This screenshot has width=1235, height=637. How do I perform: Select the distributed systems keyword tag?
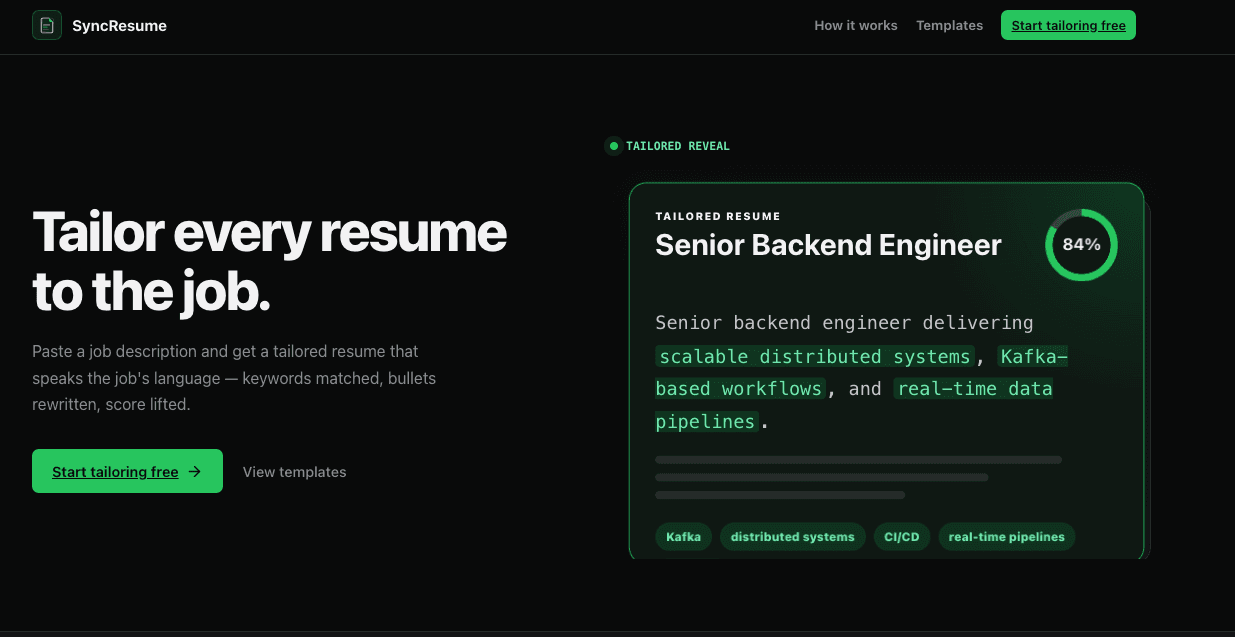pos(792,537)
